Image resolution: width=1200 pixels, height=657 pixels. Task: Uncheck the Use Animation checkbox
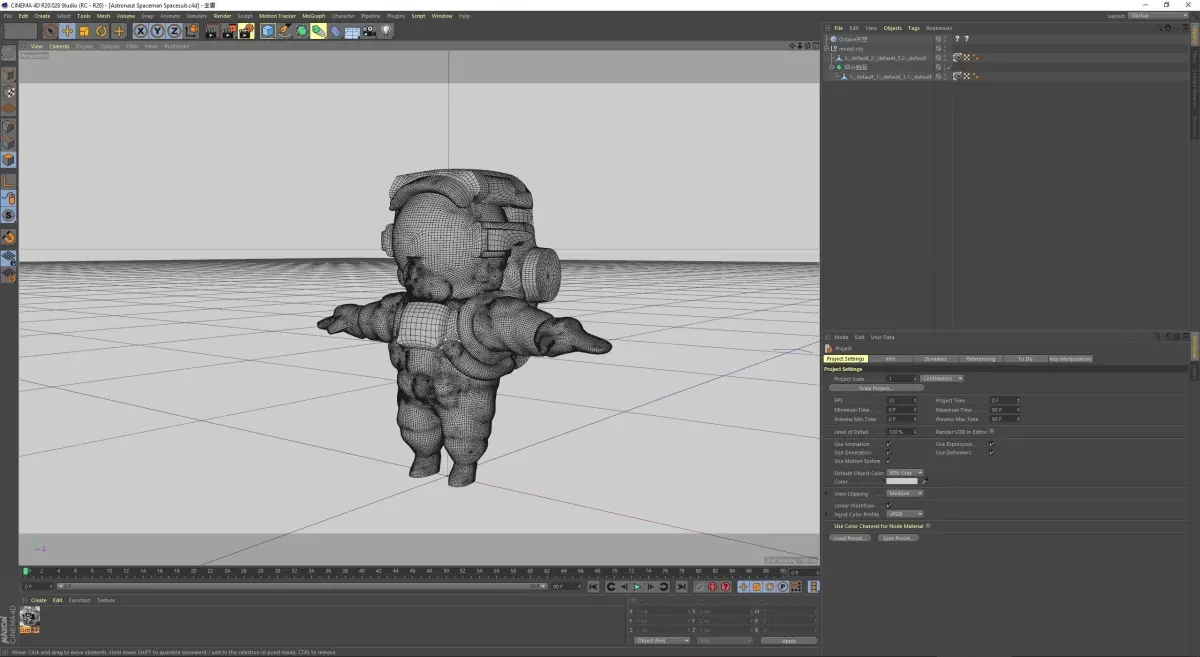coord(888,444)
